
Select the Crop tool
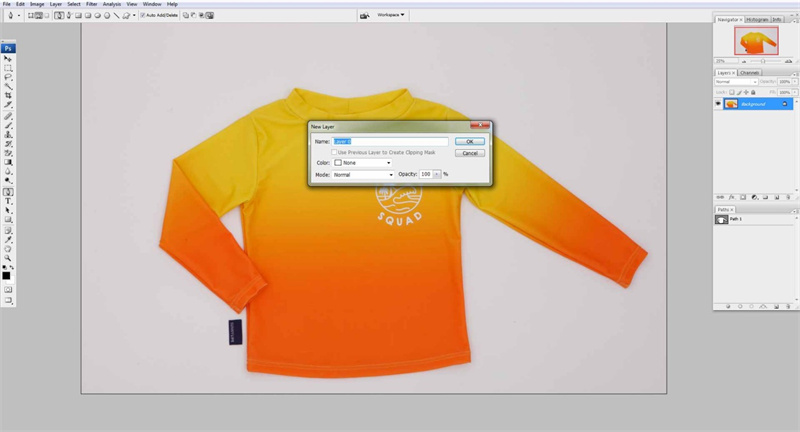pyautogui.click(x=8, y=95)
